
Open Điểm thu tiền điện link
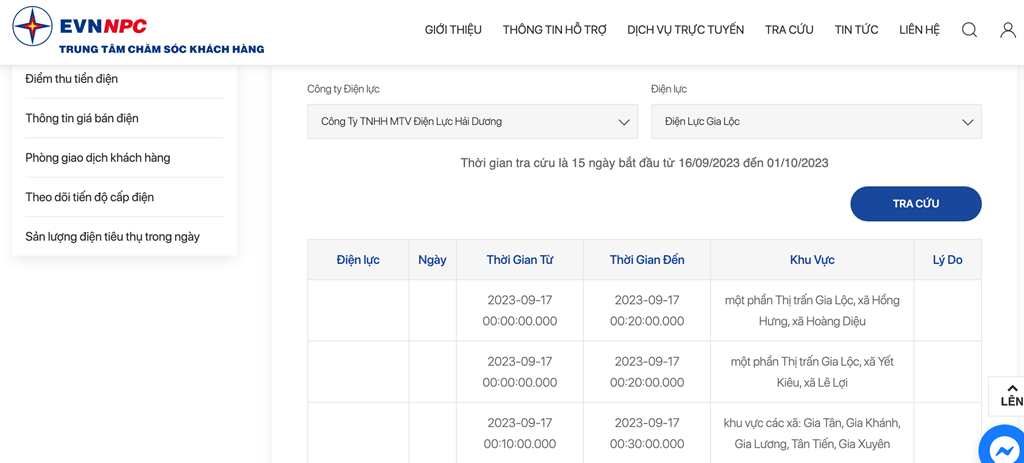pyautogui.click(x=72, y=79)
